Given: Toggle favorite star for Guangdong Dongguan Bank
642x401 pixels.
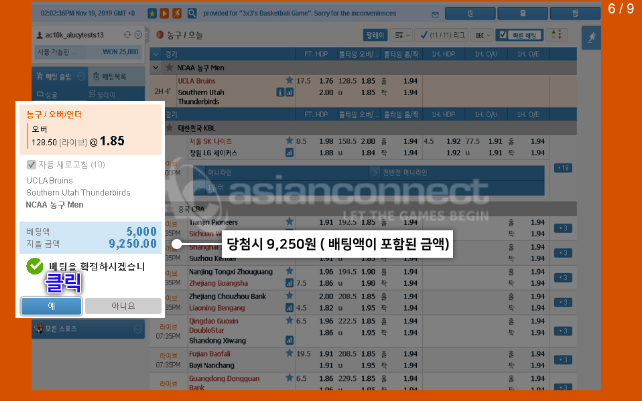Looking at the screenshot, I should (x=289, y=378).
